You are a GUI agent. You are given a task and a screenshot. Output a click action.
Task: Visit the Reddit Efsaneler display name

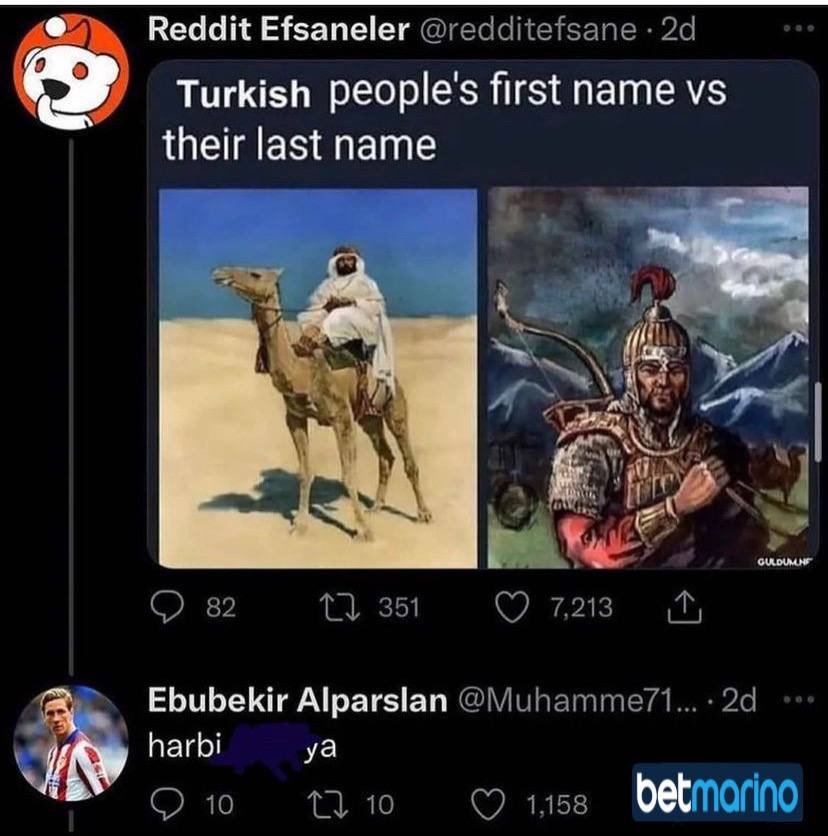[278, 29]
